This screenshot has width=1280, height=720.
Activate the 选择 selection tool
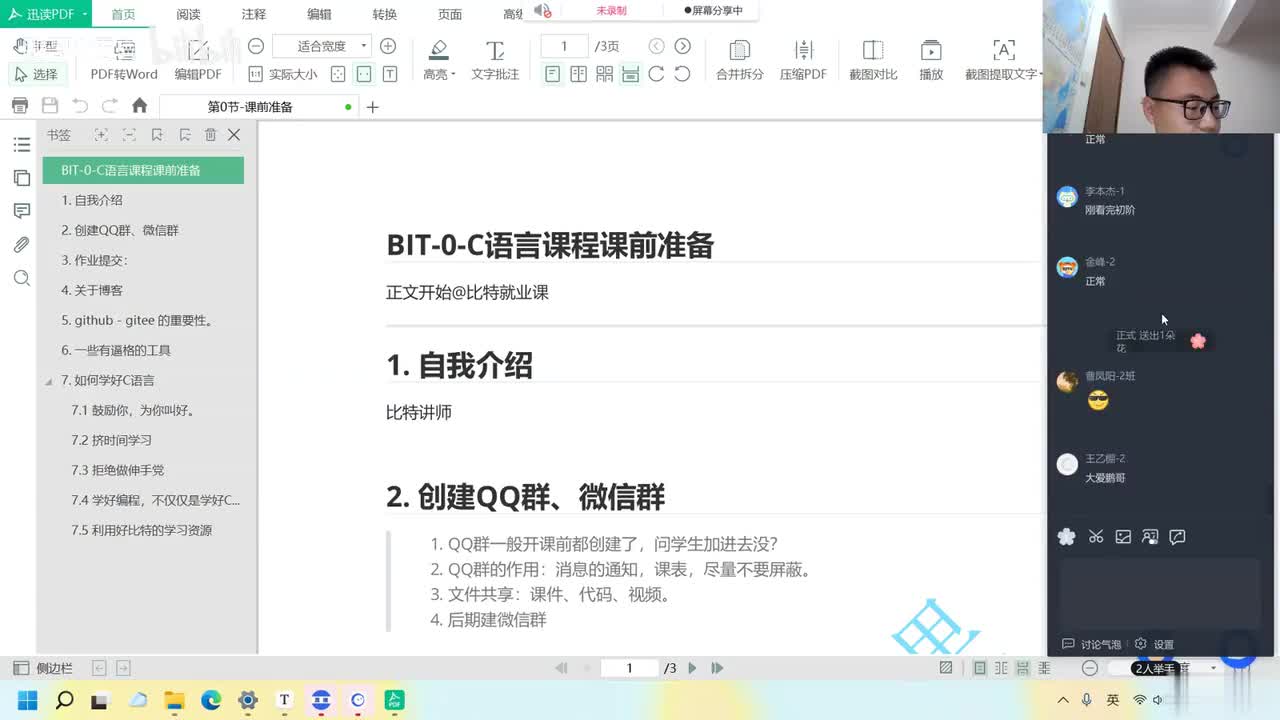coord(37,74)
